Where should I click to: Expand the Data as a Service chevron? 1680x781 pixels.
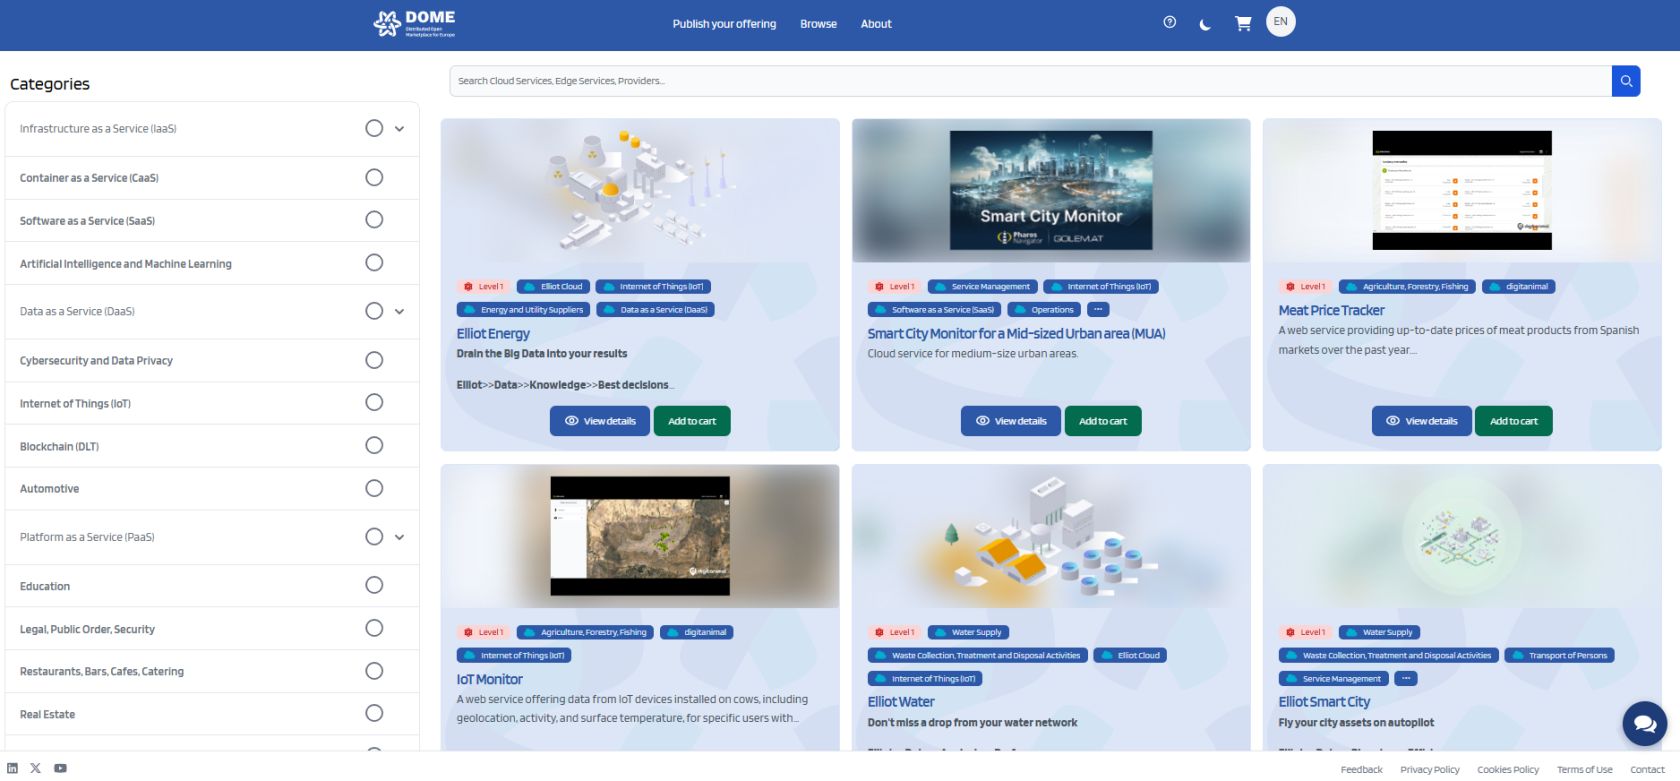click(399, 311)
